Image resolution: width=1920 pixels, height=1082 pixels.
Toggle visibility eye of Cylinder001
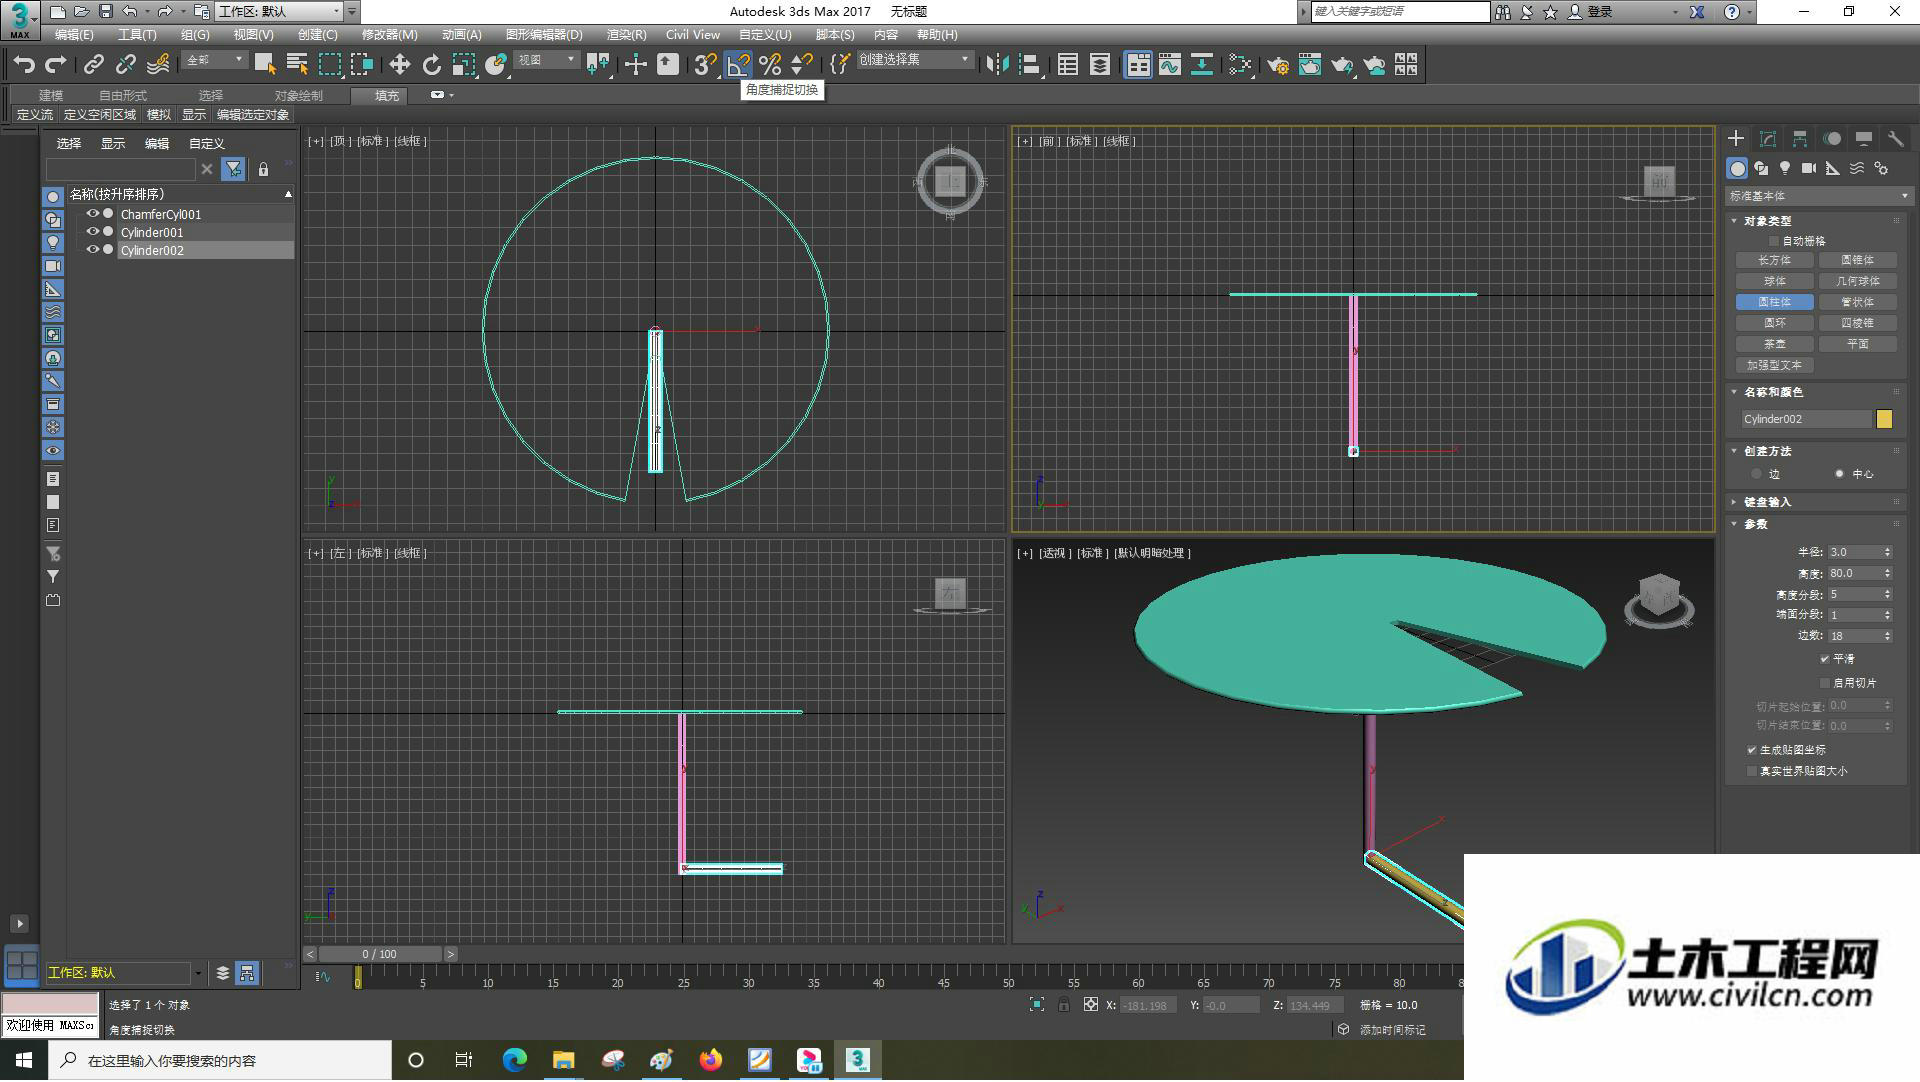(92, 232)
